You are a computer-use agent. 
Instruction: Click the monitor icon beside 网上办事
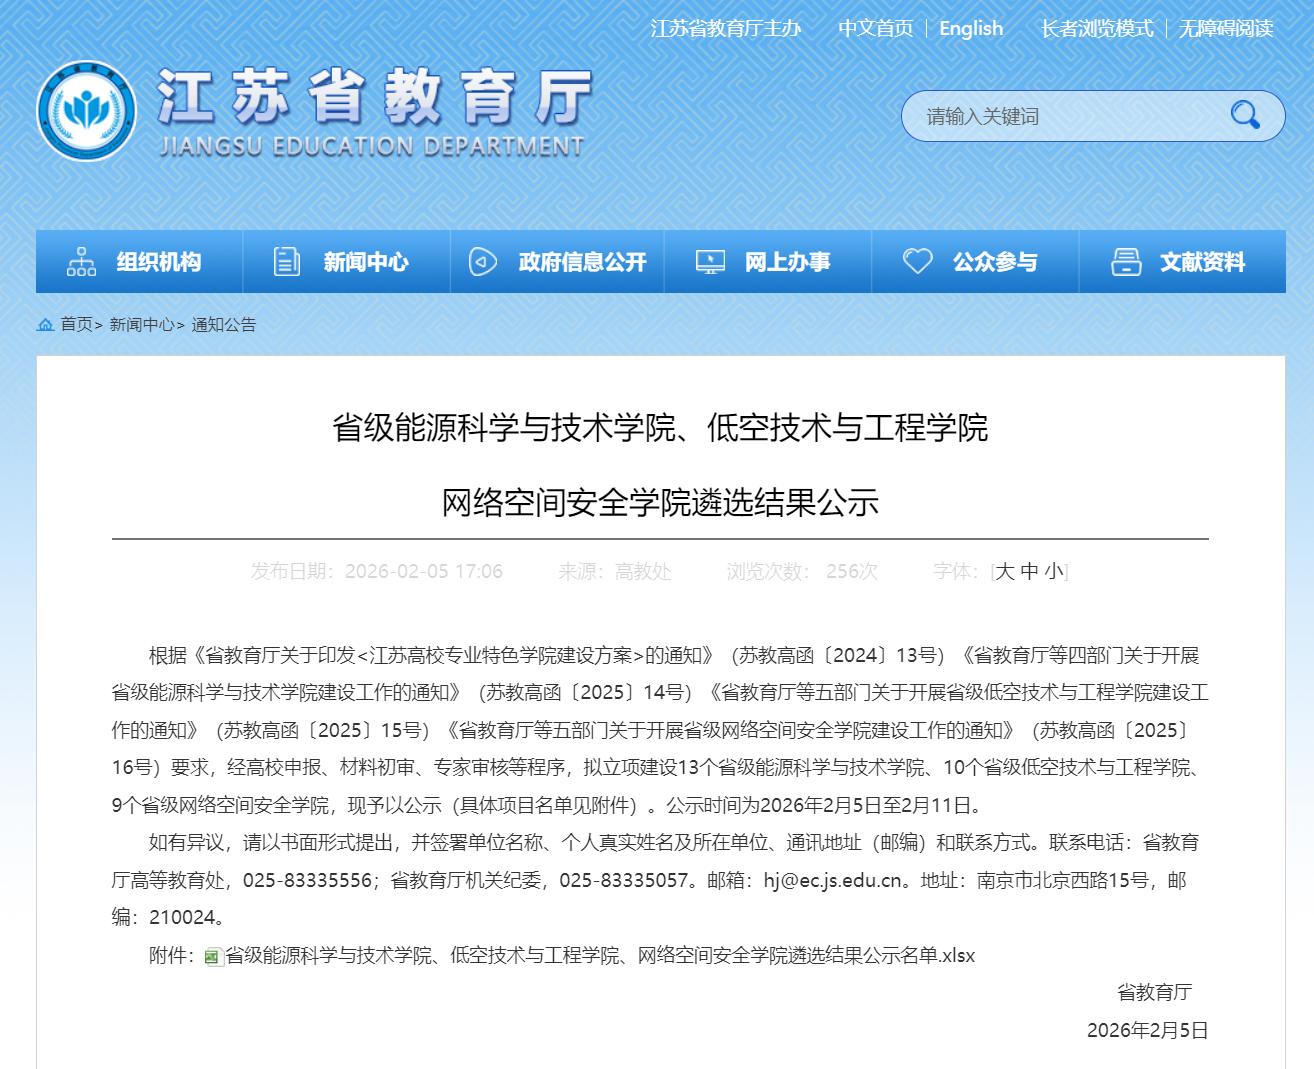point(710,262)
